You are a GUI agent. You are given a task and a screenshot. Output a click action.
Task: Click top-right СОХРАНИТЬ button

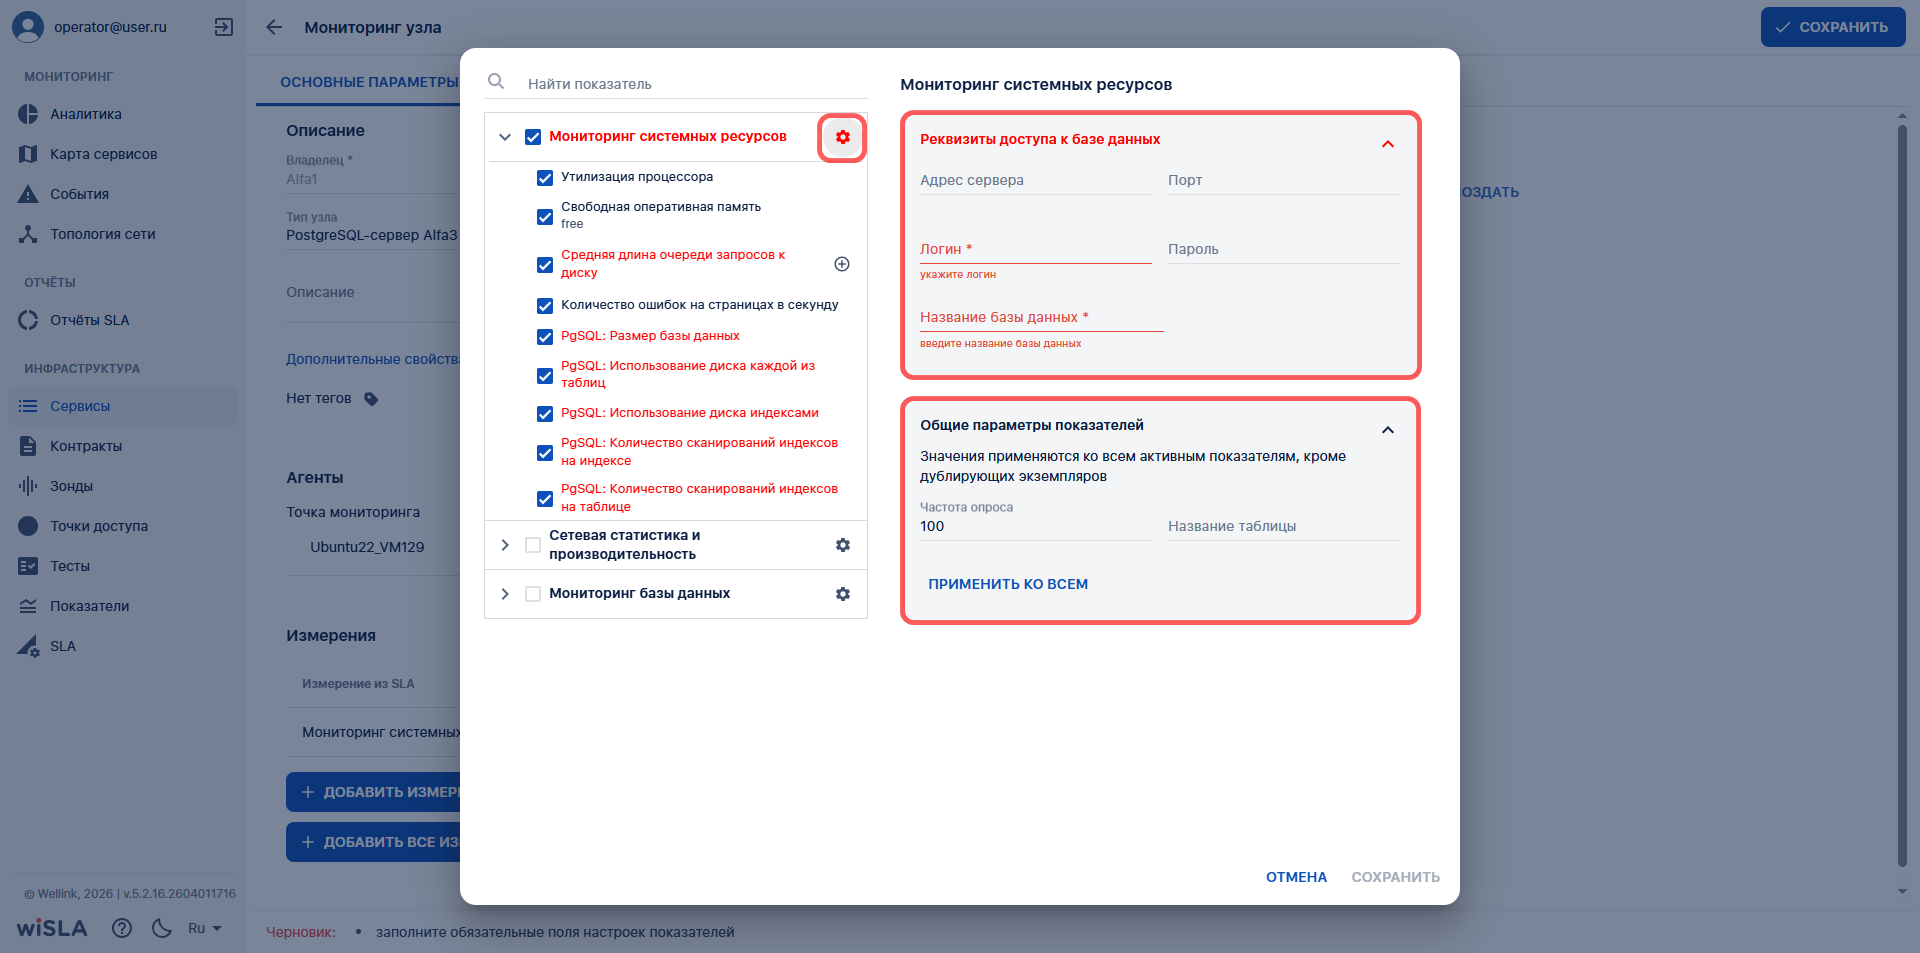point(1833,27)
